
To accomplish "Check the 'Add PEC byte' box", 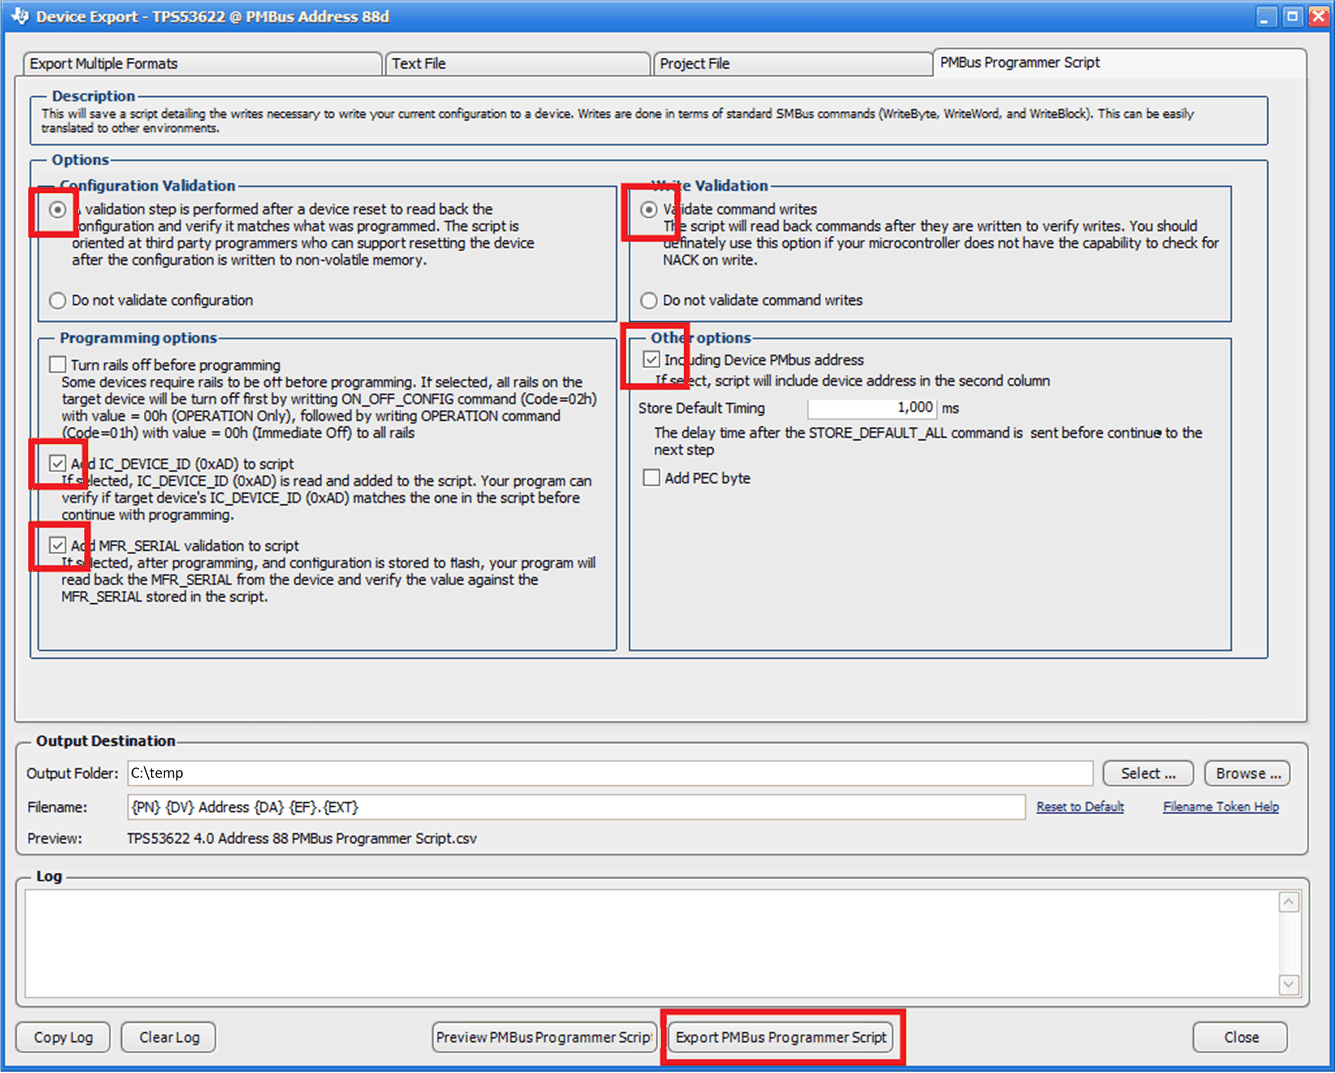I will [x=652, y=478].
